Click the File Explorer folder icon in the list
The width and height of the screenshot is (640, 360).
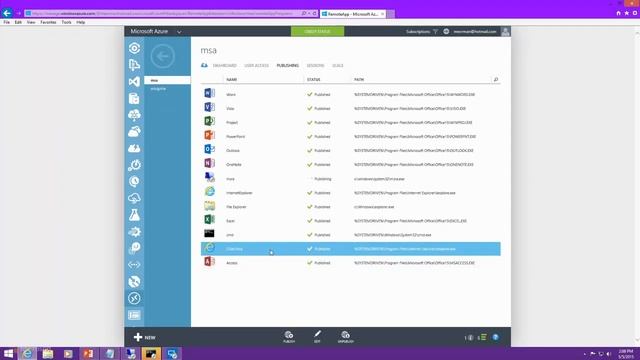coord(209,205)
